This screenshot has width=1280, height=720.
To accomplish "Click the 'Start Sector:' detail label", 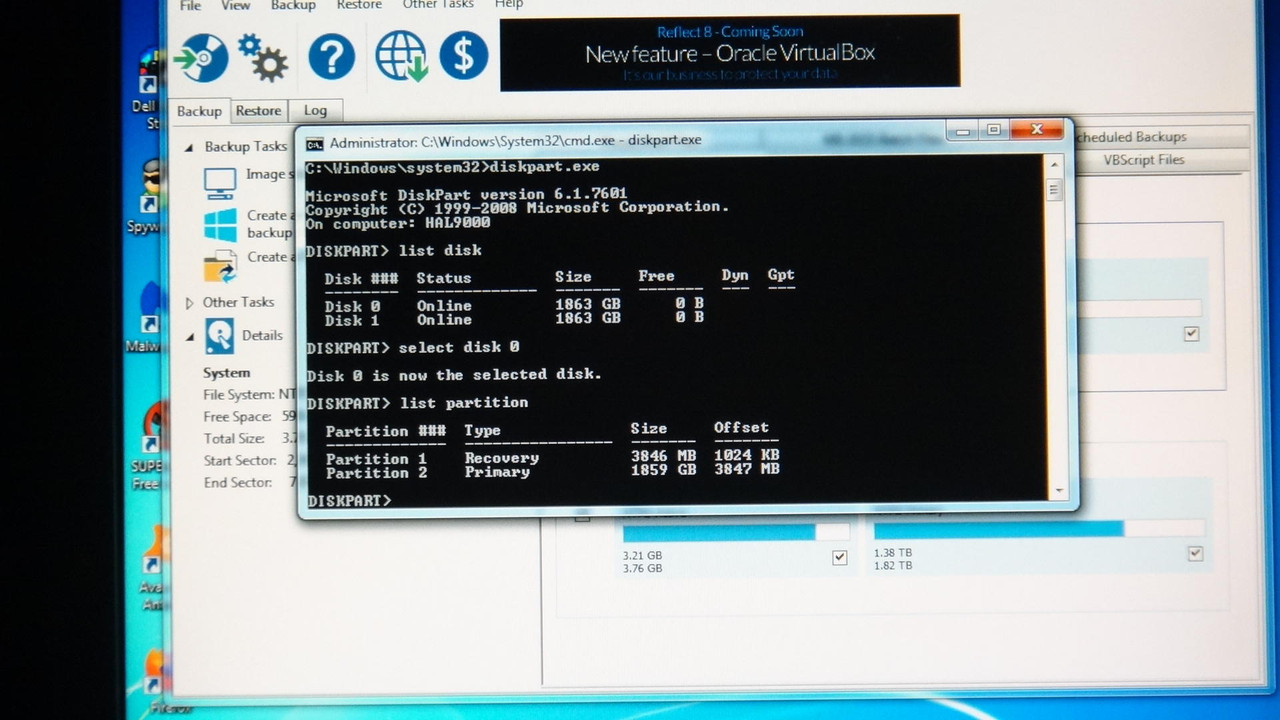I will tap(240, 461).
